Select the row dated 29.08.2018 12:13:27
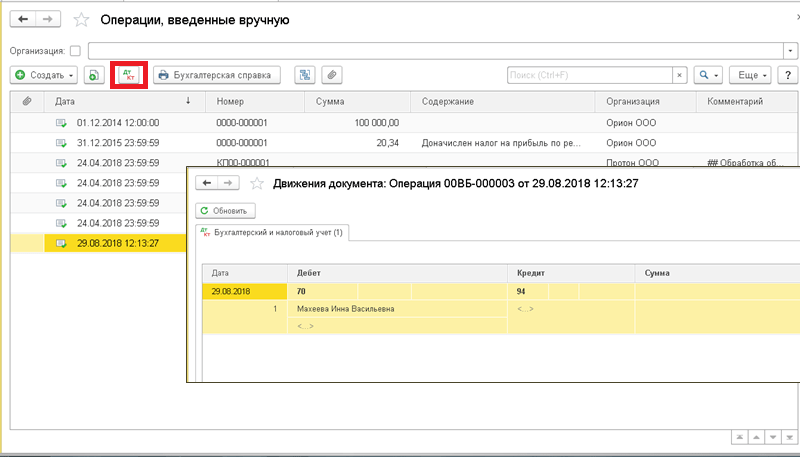This screenshot has height=457, width=800. click(98, 243)
